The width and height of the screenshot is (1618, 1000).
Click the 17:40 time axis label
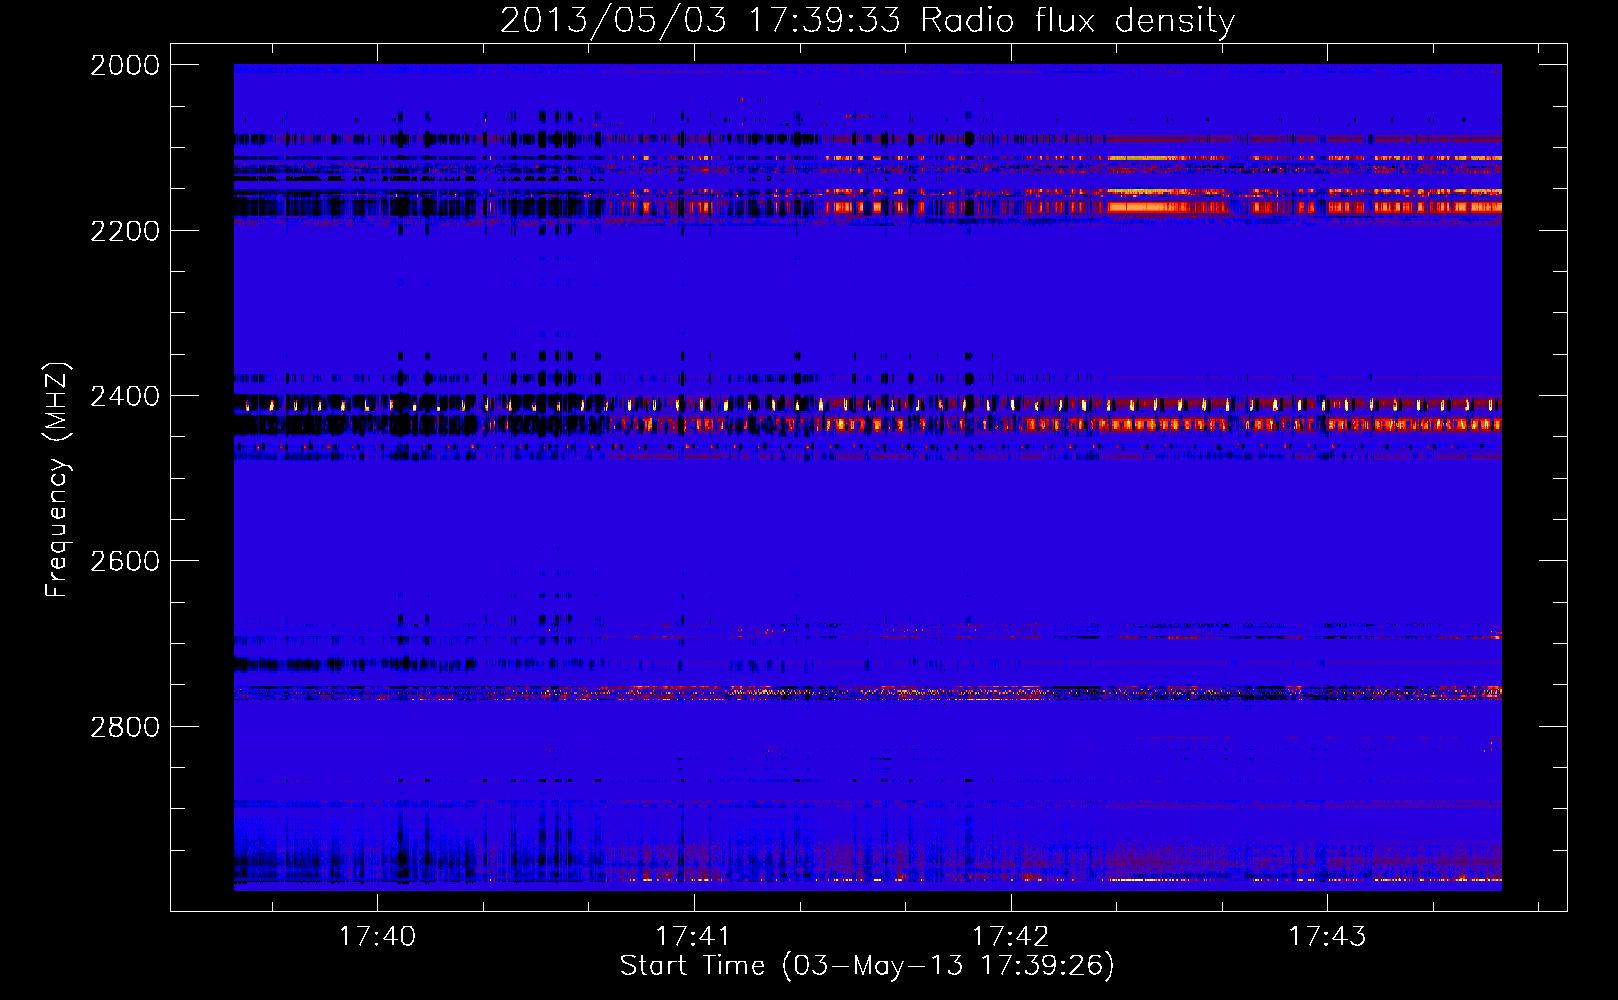(377, 937)
